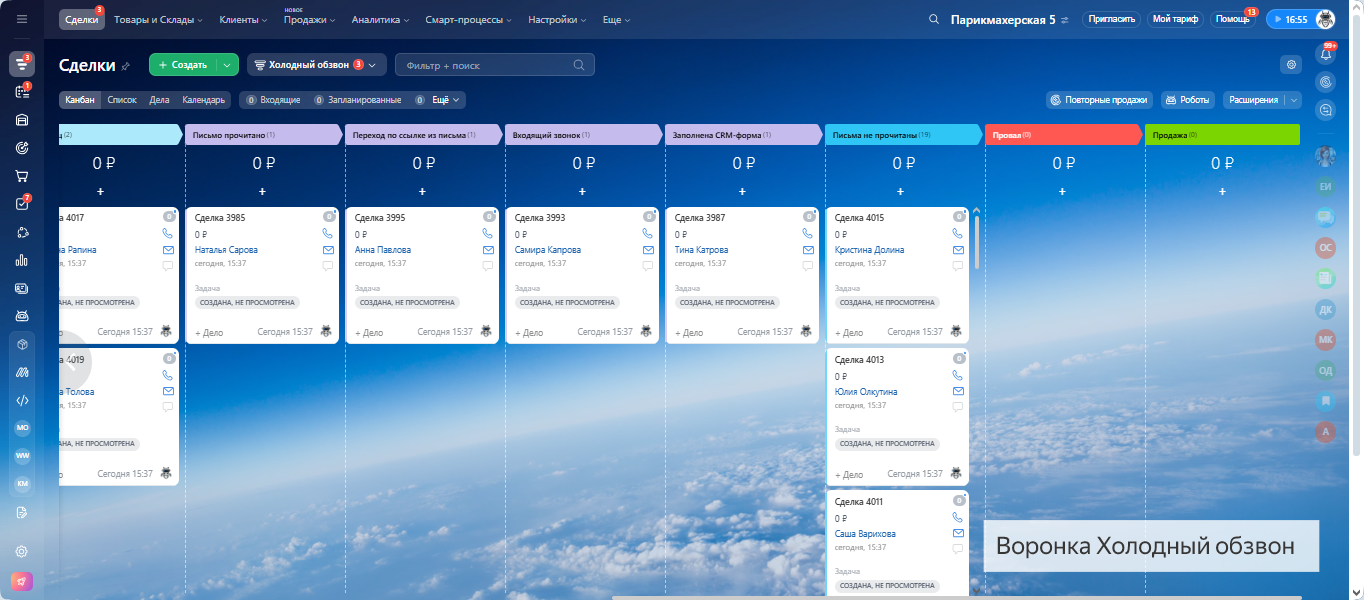The width and height of the screenshot is (1364, 600).
Task: Click workspace switch icon beside Парикмахерская 5
Action: [x=1065, y=20]
